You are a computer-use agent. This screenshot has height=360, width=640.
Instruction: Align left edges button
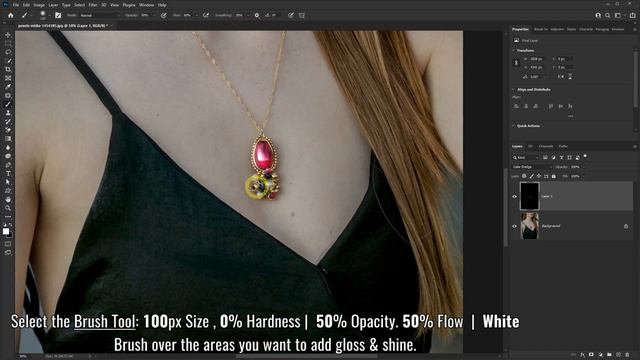click(516, 106)
